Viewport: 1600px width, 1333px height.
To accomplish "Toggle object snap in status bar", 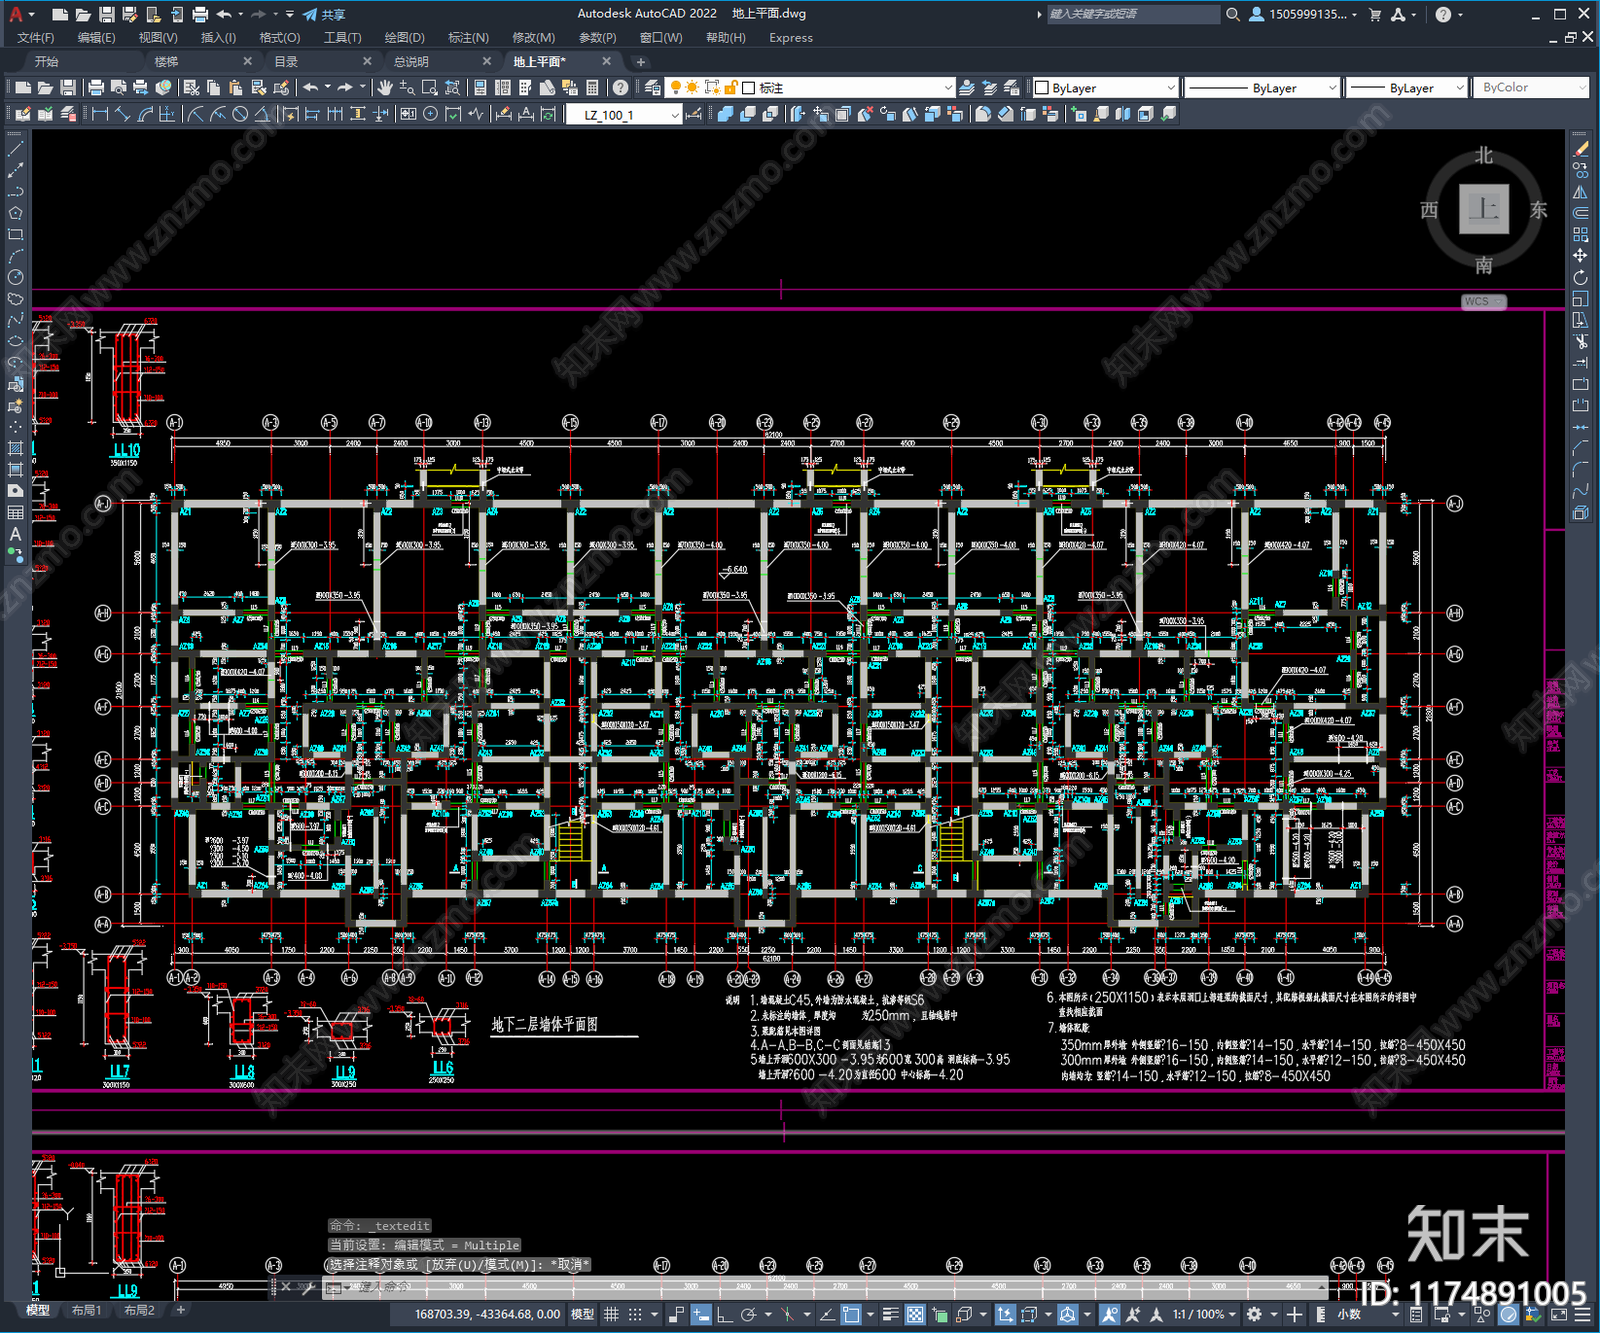I will (851, 1314).
